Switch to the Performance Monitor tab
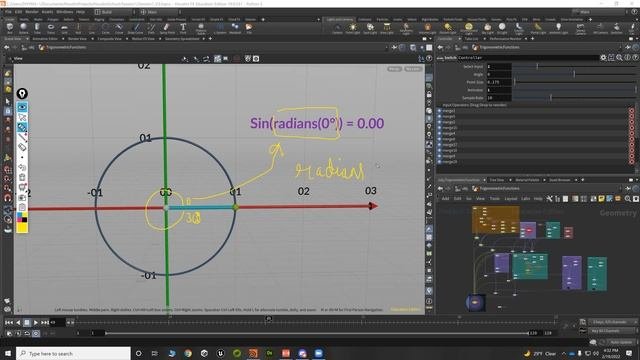Viewport: 640px width, 360px height. point(505,39)
